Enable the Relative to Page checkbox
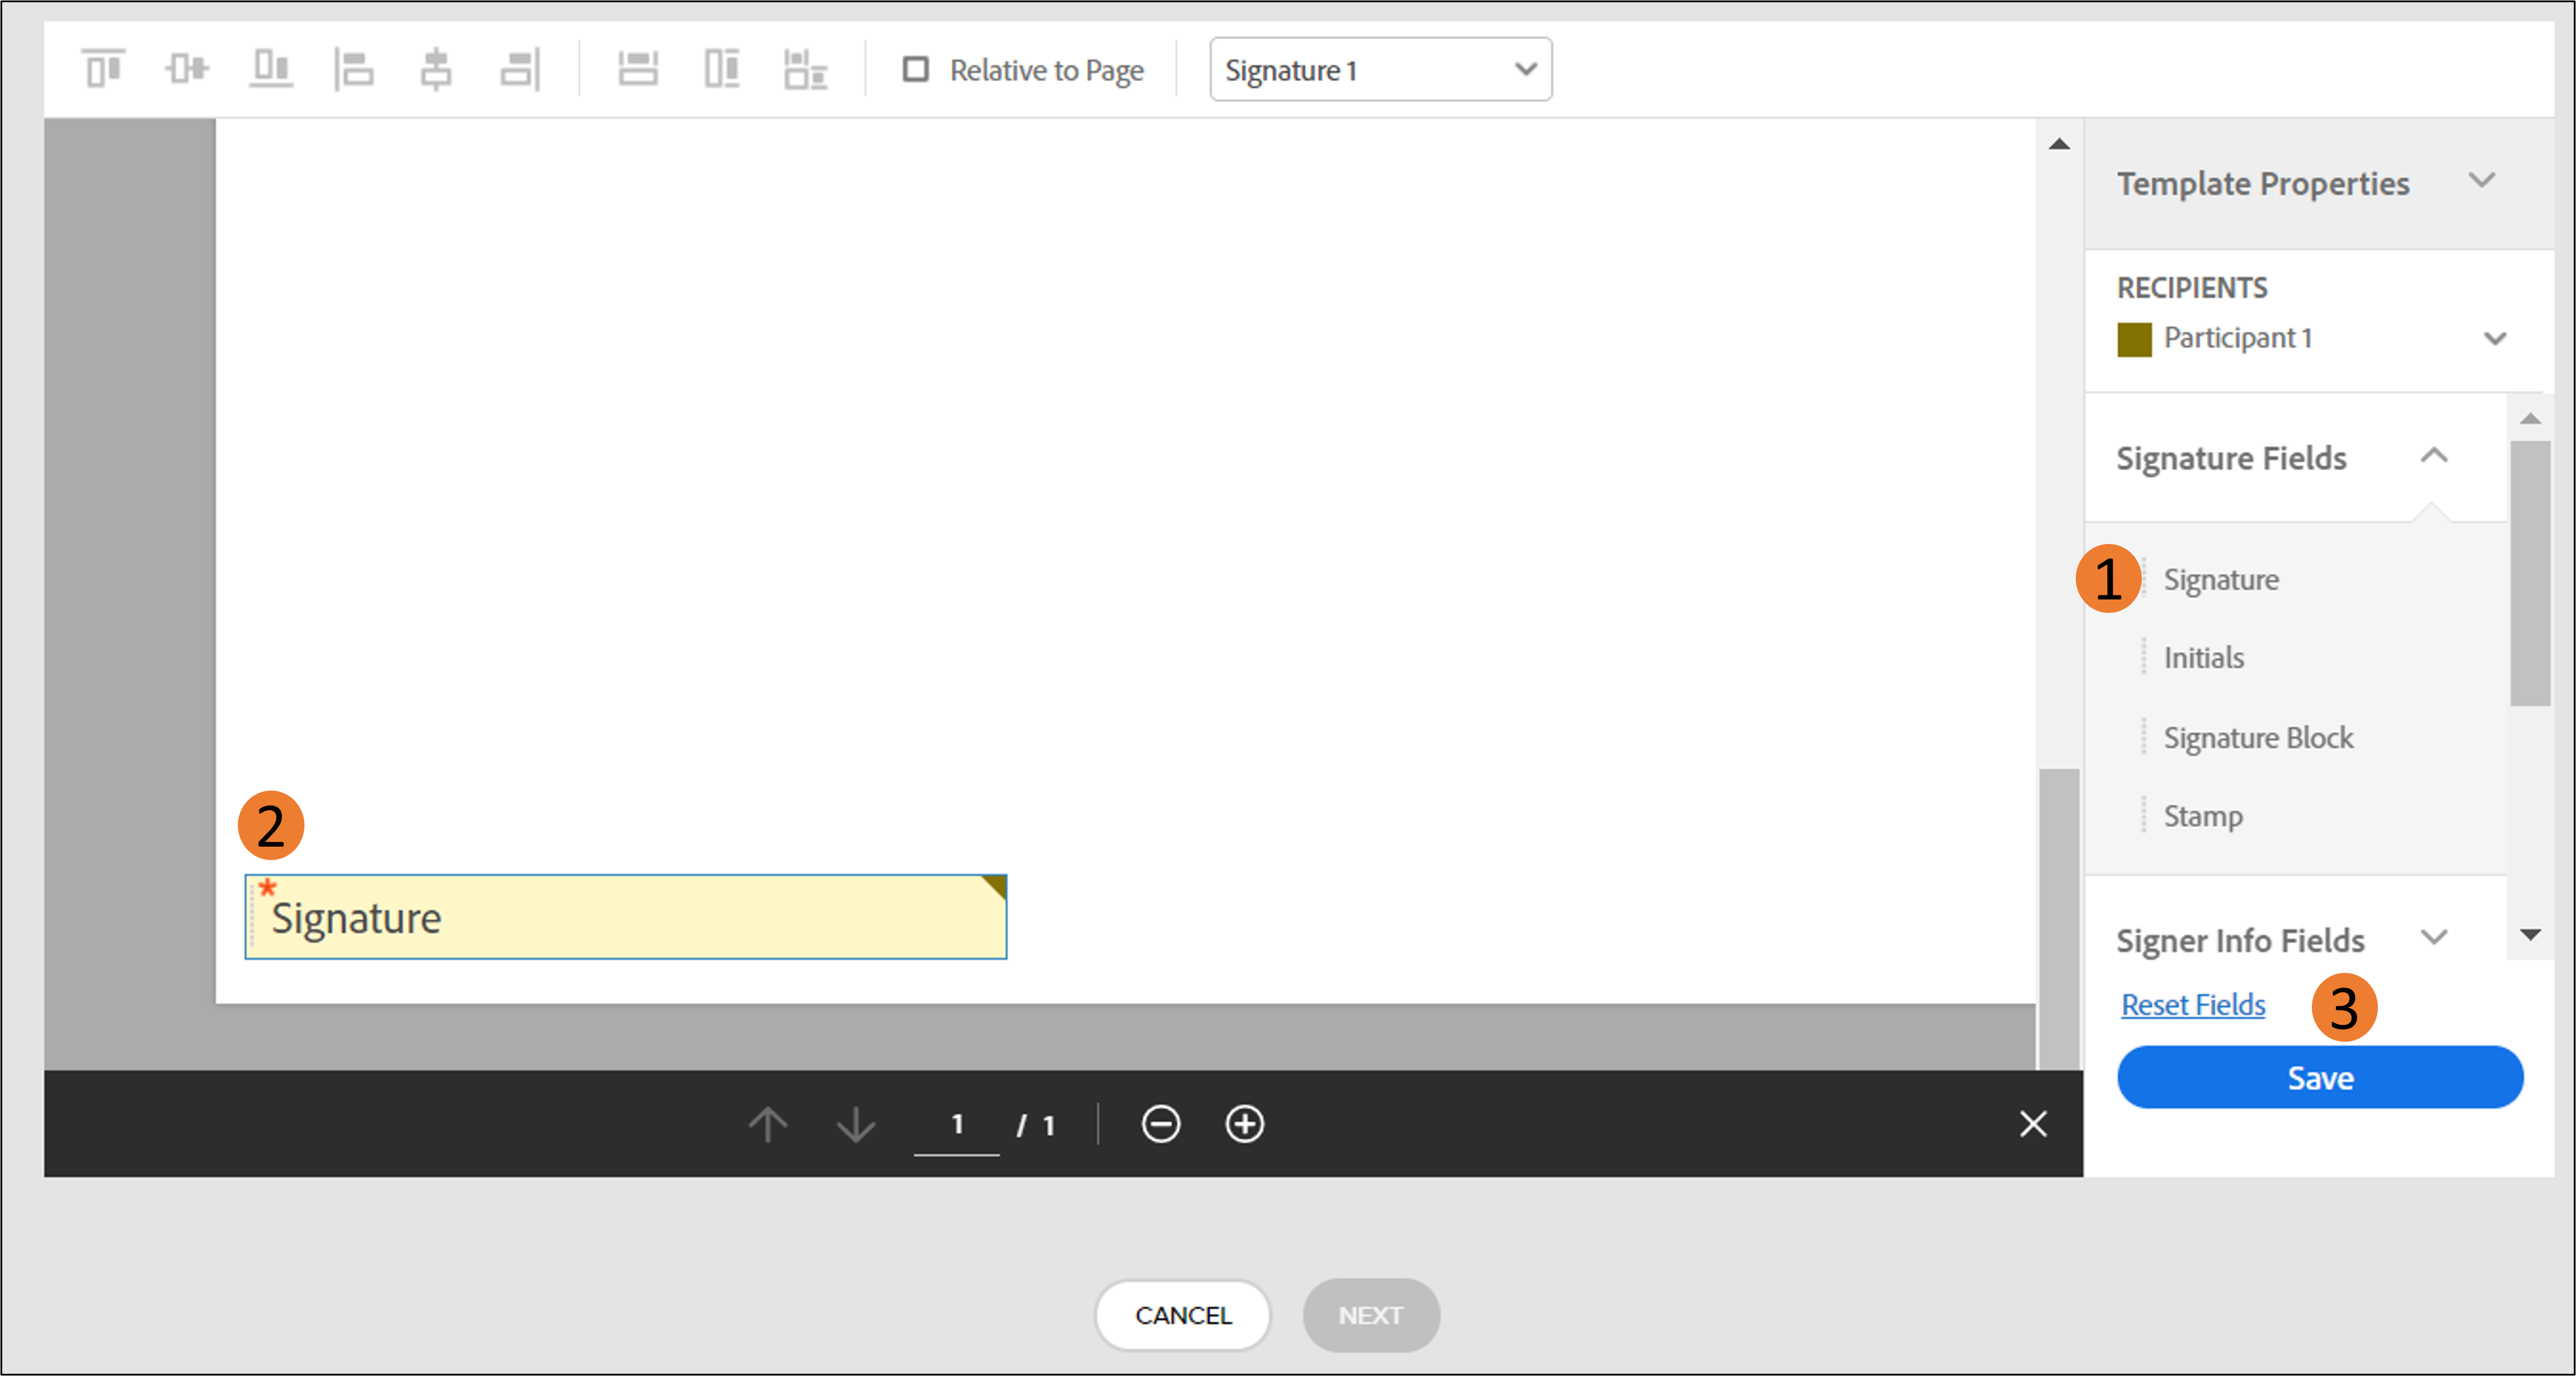The height and width of the screenshot is (1376, 2576). point(915,69)
